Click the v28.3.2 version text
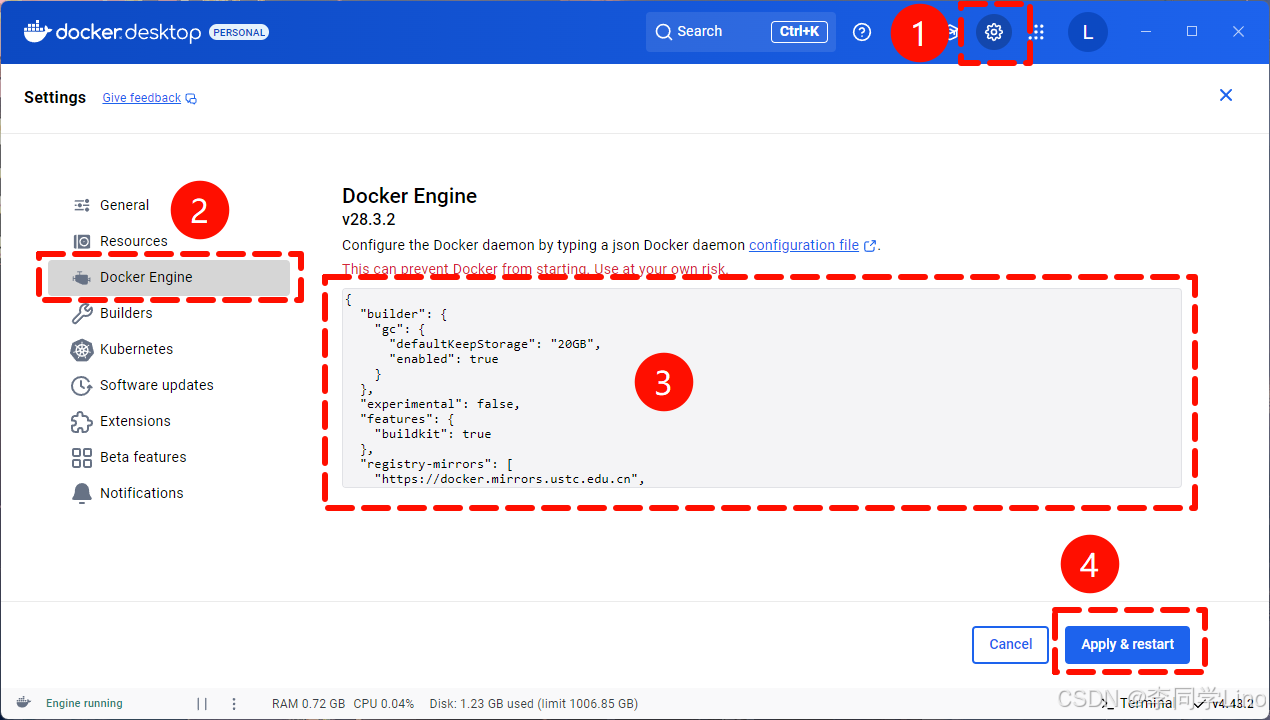The image size is (1270, 720). (x=369, y=219)
